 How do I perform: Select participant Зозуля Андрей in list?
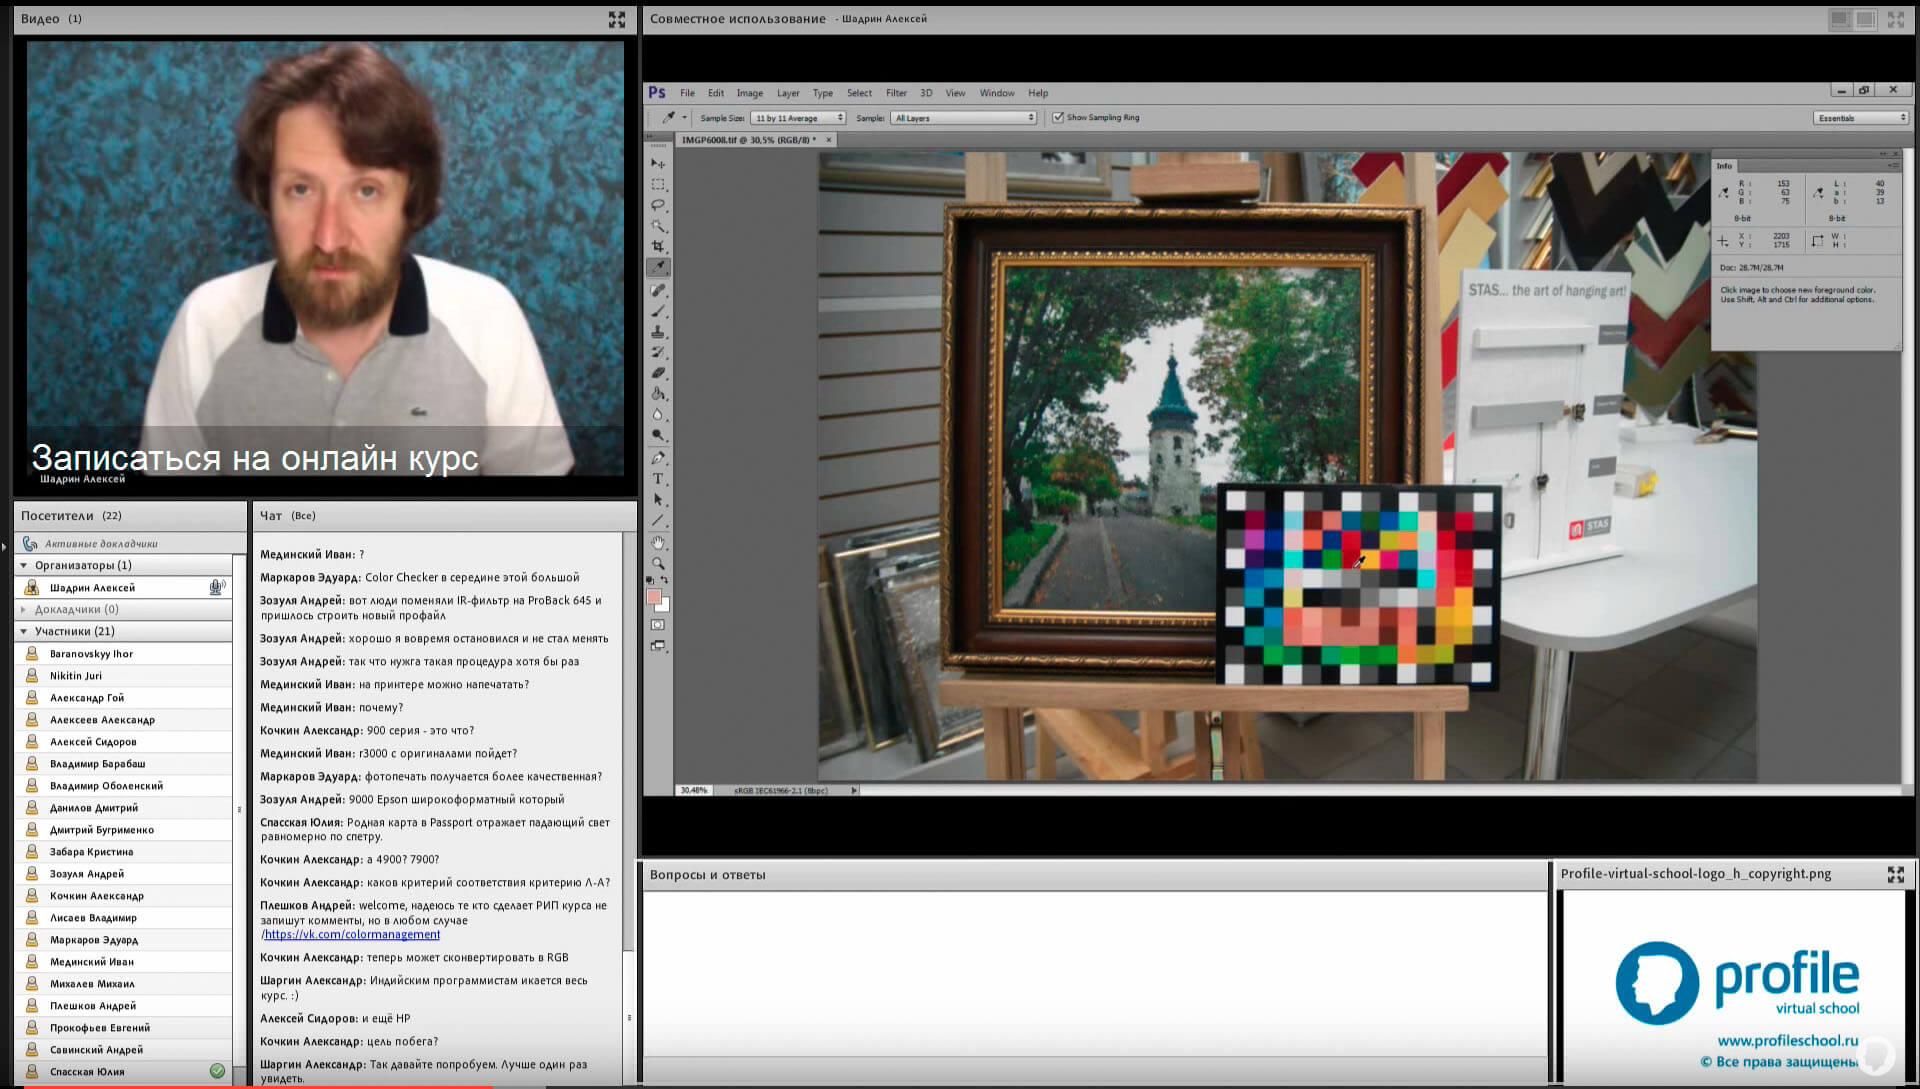[87, 874]
